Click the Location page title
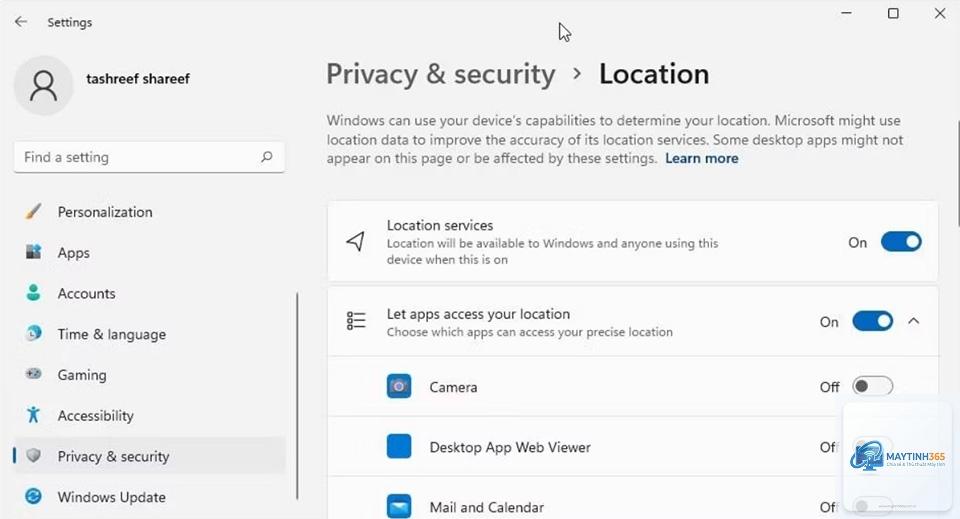 tap(654, 74)
